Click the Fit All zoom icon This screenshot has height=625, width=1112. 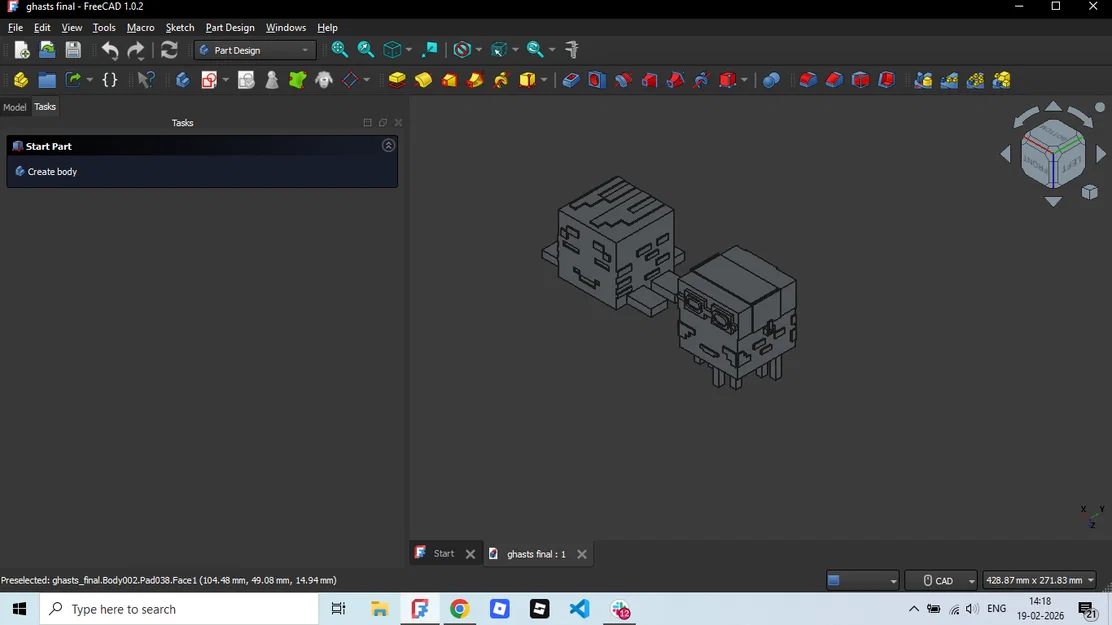(x=340, y=50)
